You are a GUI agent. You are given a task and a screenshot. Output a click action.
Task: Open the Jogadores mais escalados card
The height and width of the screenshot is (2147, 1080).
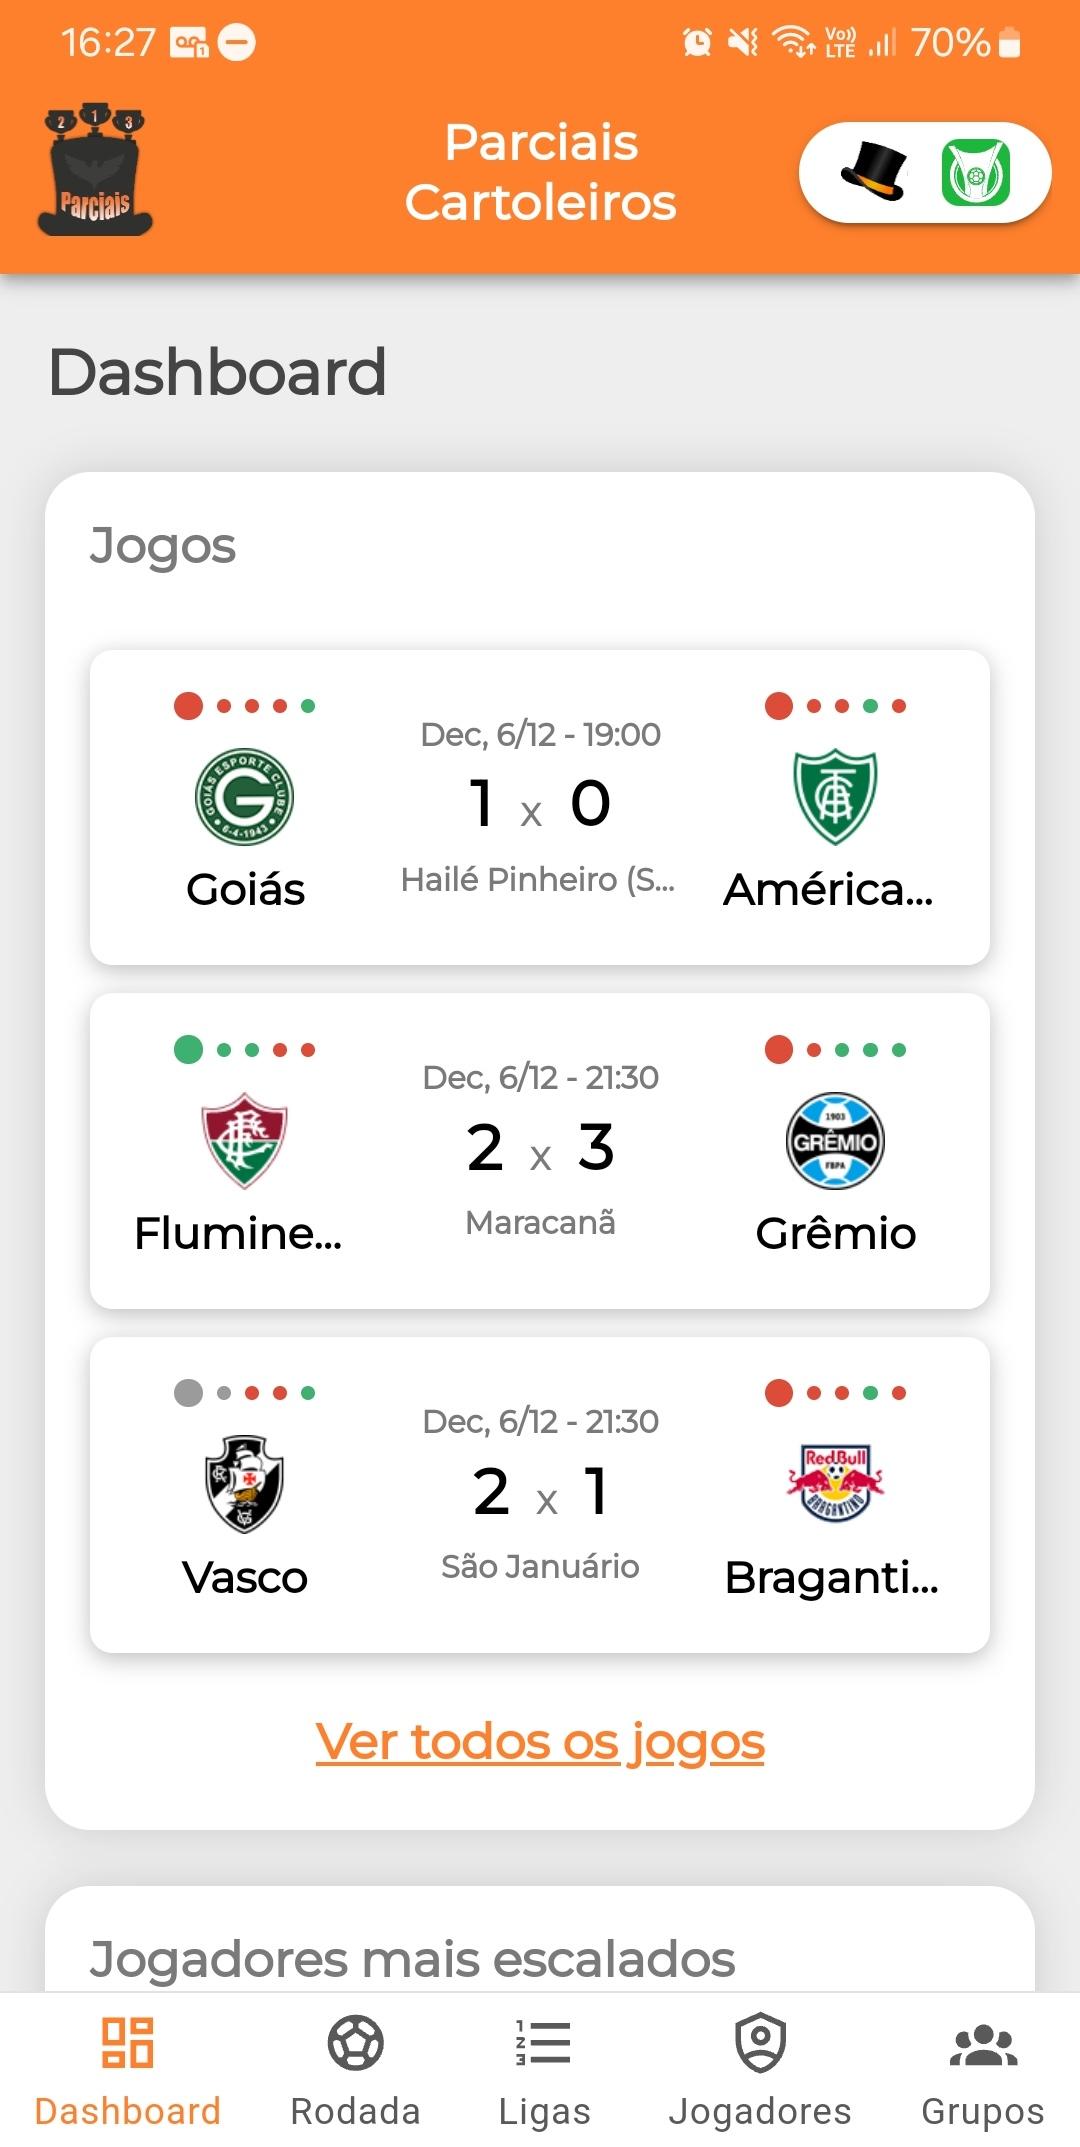540,1939
